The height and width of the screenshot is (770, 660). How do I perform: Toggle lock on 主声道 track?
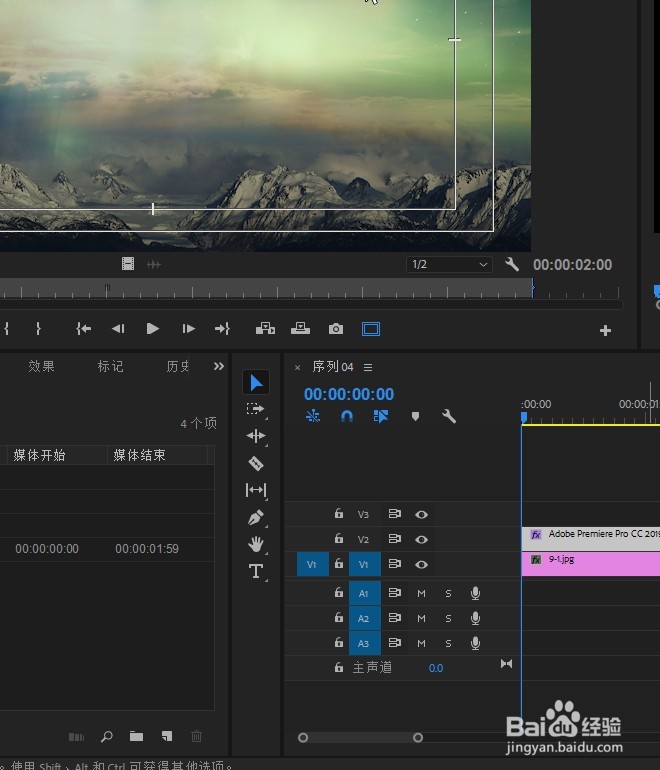coord(339,667)
